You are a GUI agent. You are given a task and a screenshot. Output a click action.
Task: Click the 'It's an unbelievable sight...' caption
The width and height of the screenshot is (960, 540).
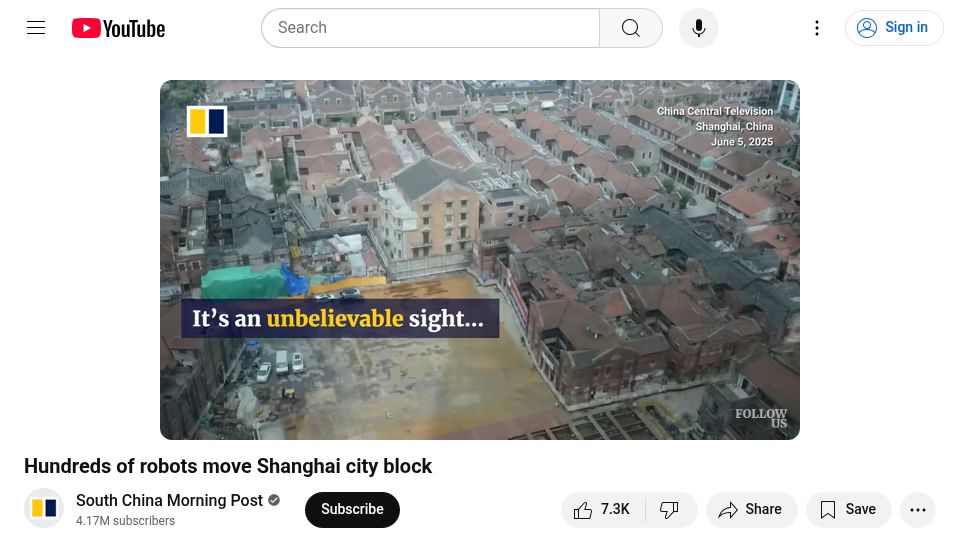[340, 318]
